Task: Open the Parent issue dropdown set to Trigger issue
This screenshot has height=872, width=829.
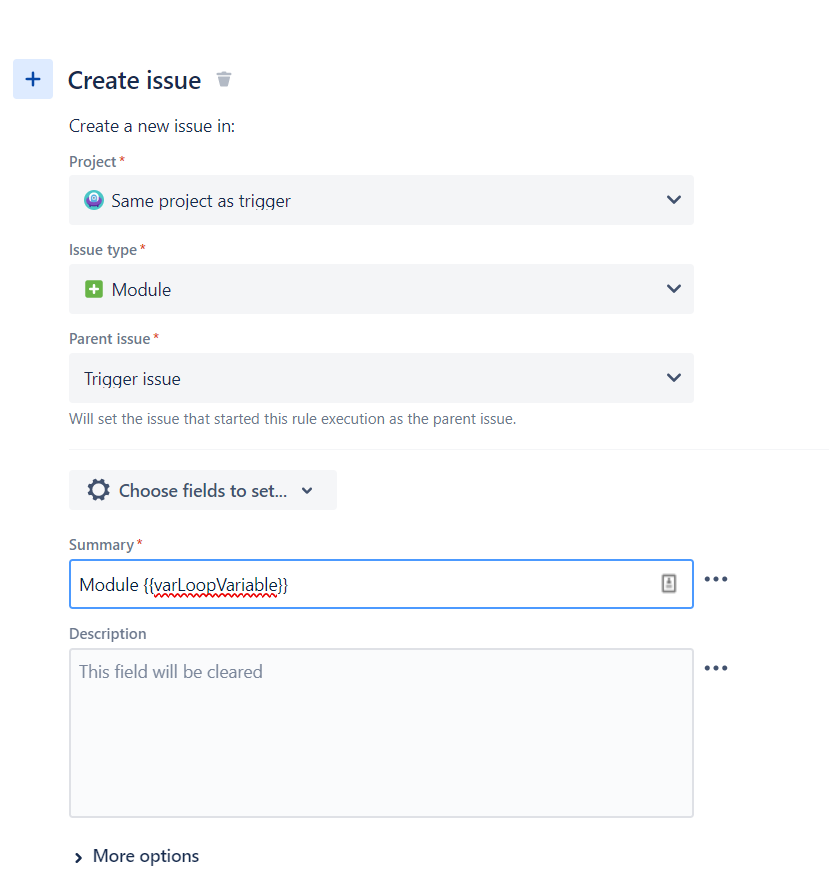Action: pos(381,378)
